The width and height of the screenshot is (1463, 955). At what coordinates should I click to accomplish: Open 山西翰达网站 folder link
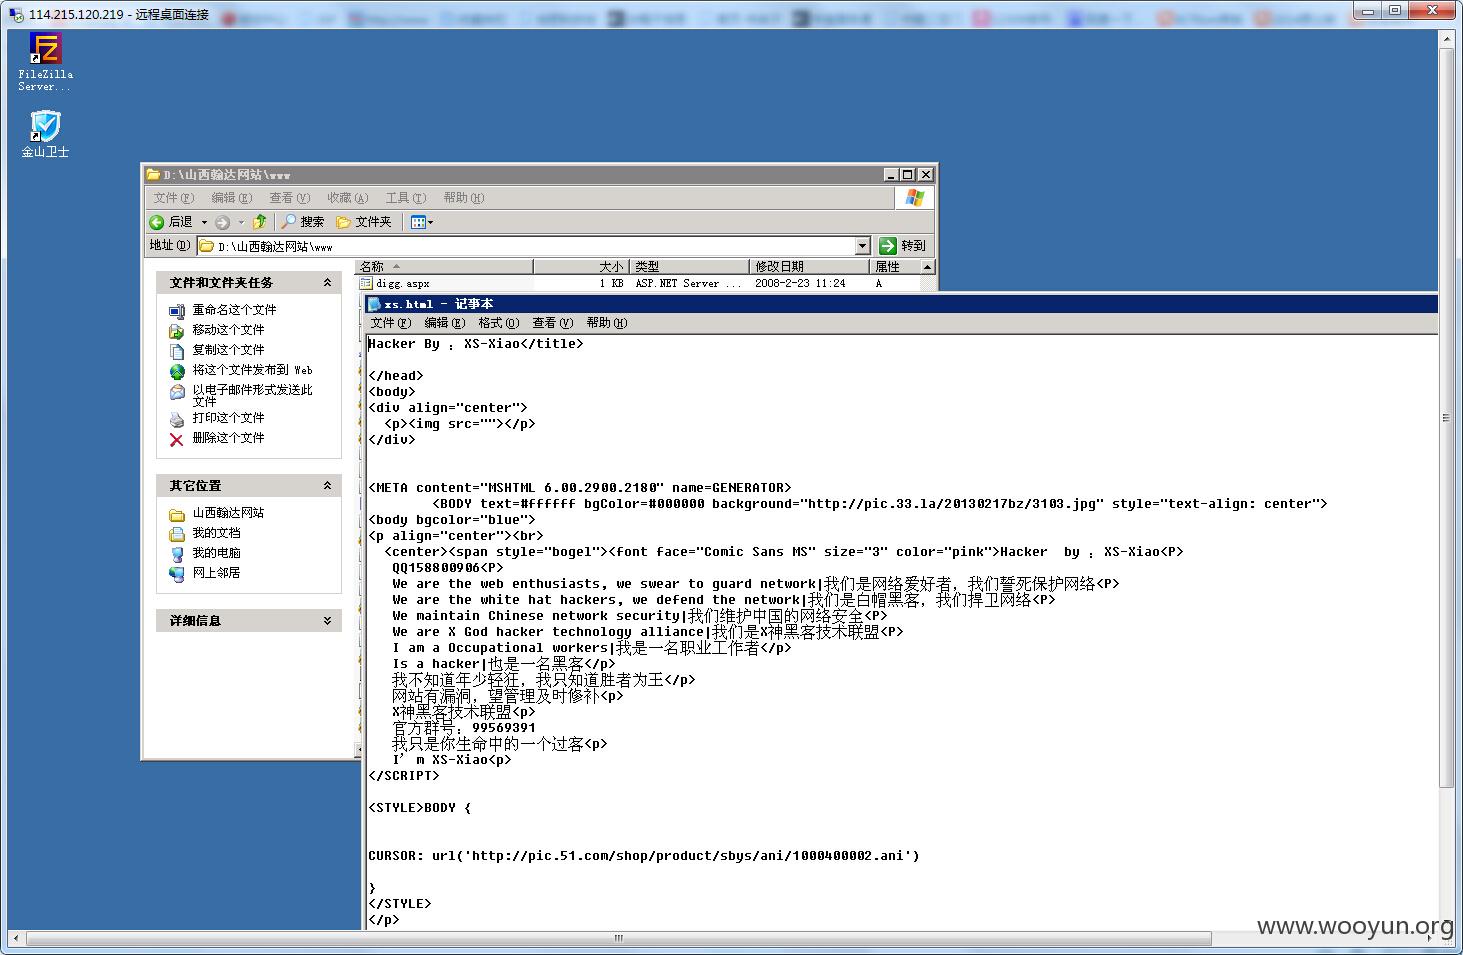coord(228,513)
